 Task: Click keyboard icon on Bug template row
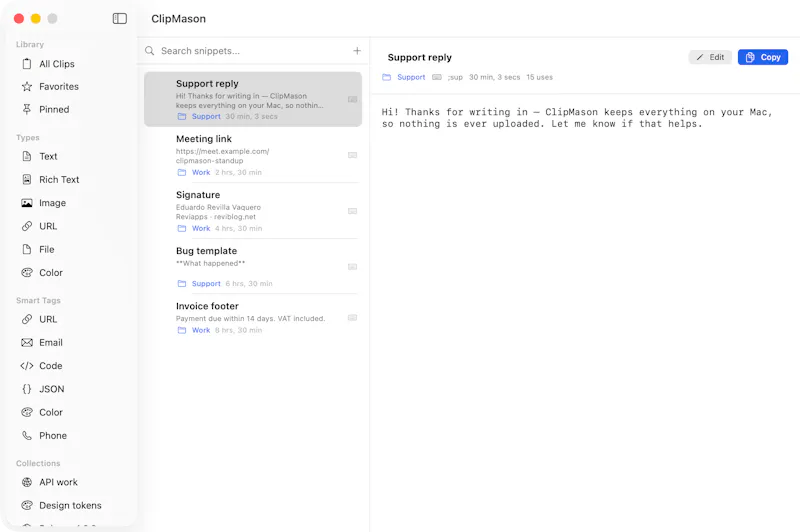[352, 267]
